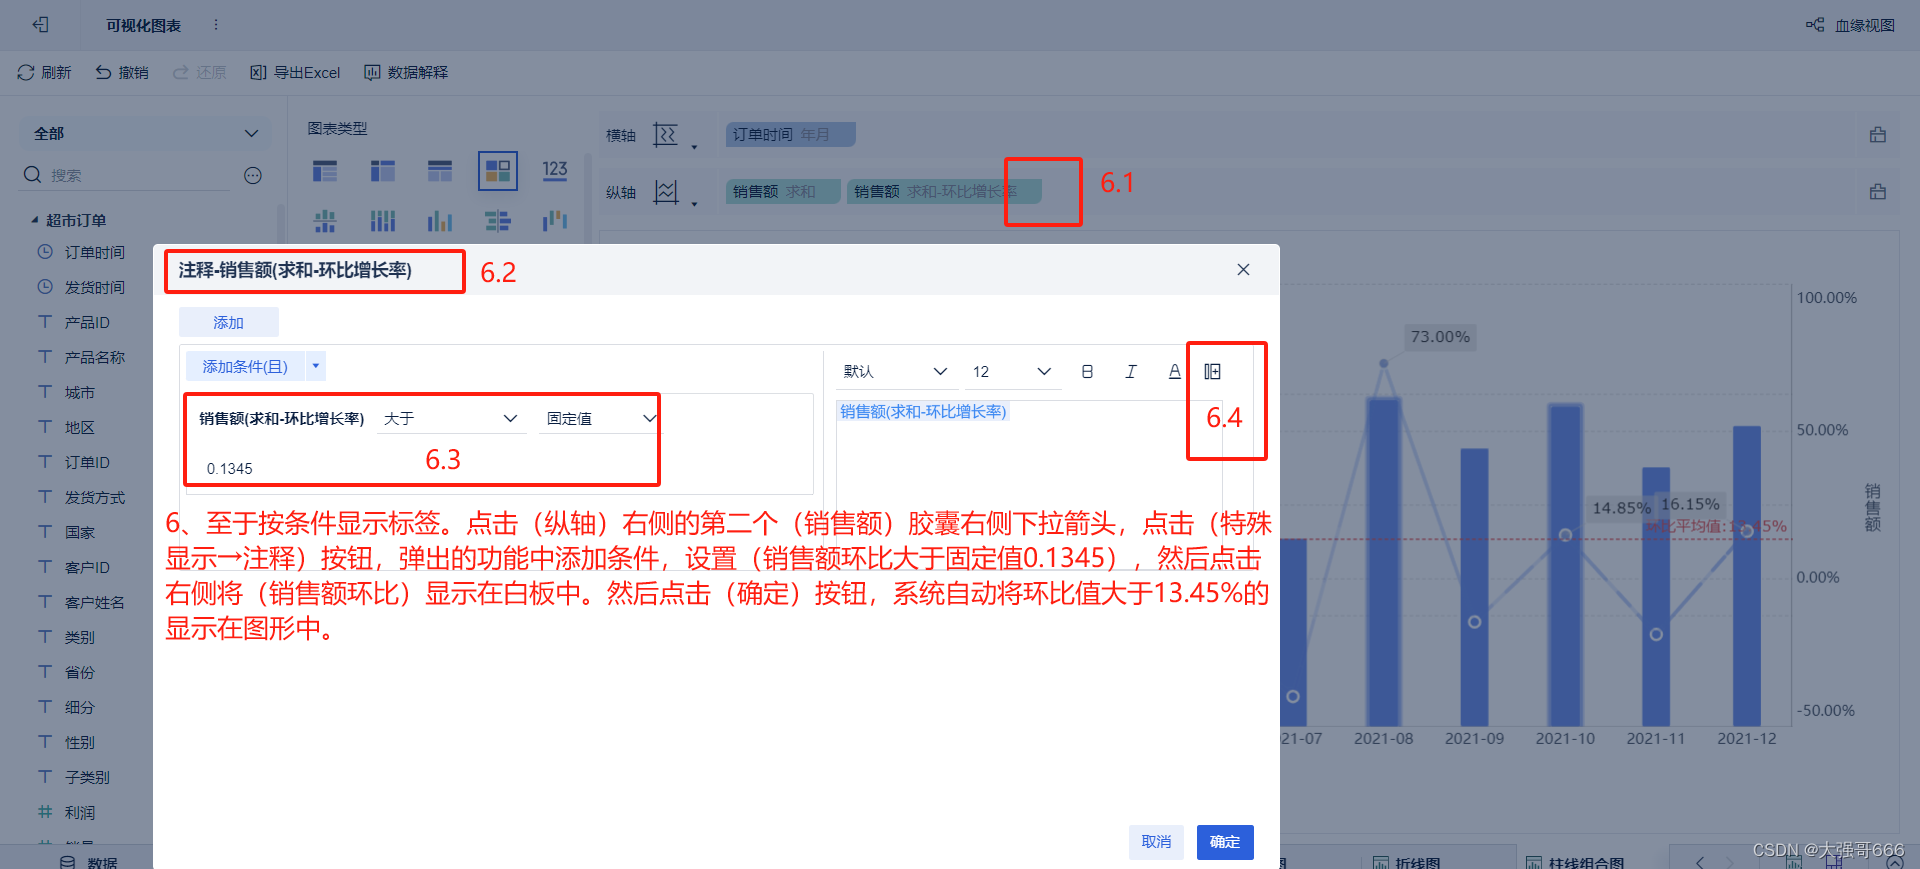
Task: Choose the partitioned column chart type icon
Action: [x=325, y=220]
